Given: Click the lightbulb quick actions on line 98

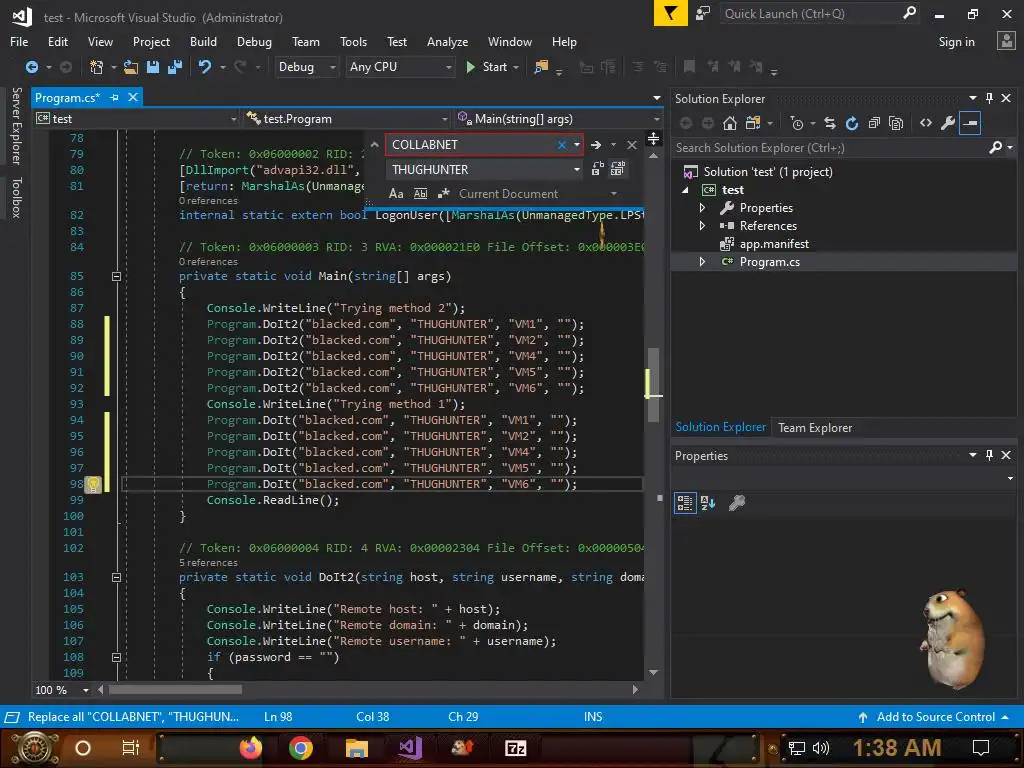Looking at the screenshot, I should coord(93,485).
